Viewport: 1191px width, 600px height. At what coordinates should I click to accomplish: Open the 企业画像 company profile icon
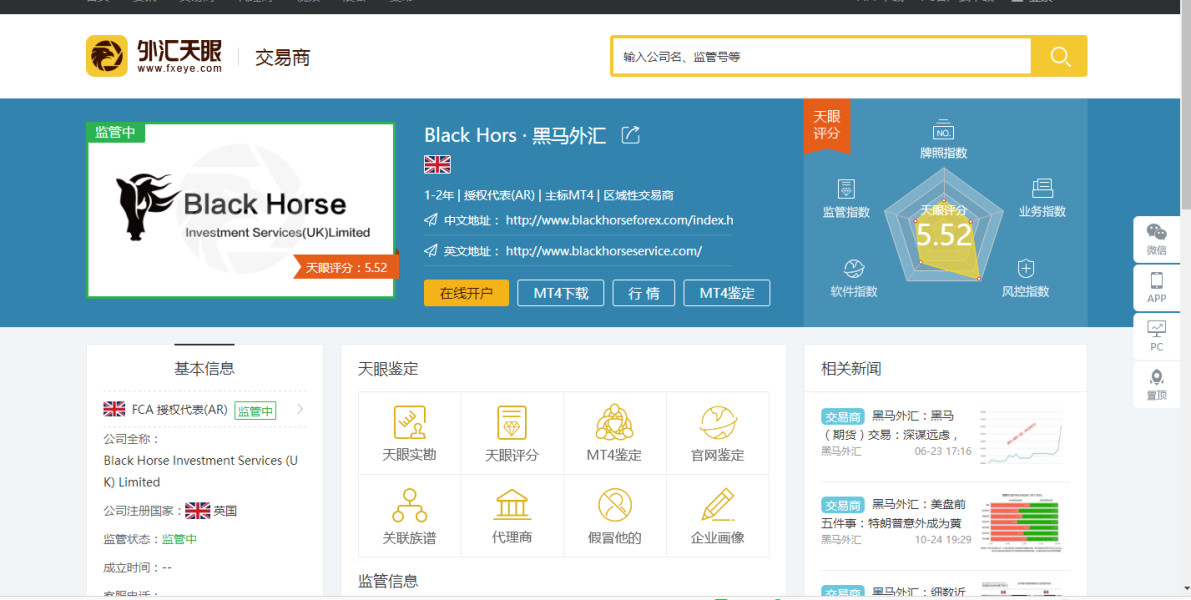717,506
